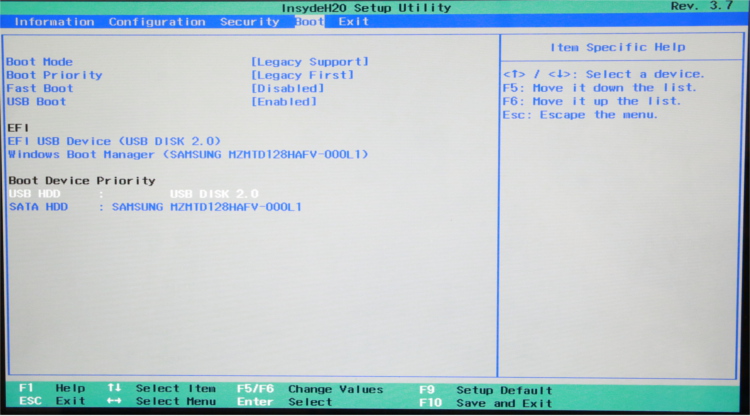Open the Exit menu tab
750x416 pixels.
tap(353, 22)
